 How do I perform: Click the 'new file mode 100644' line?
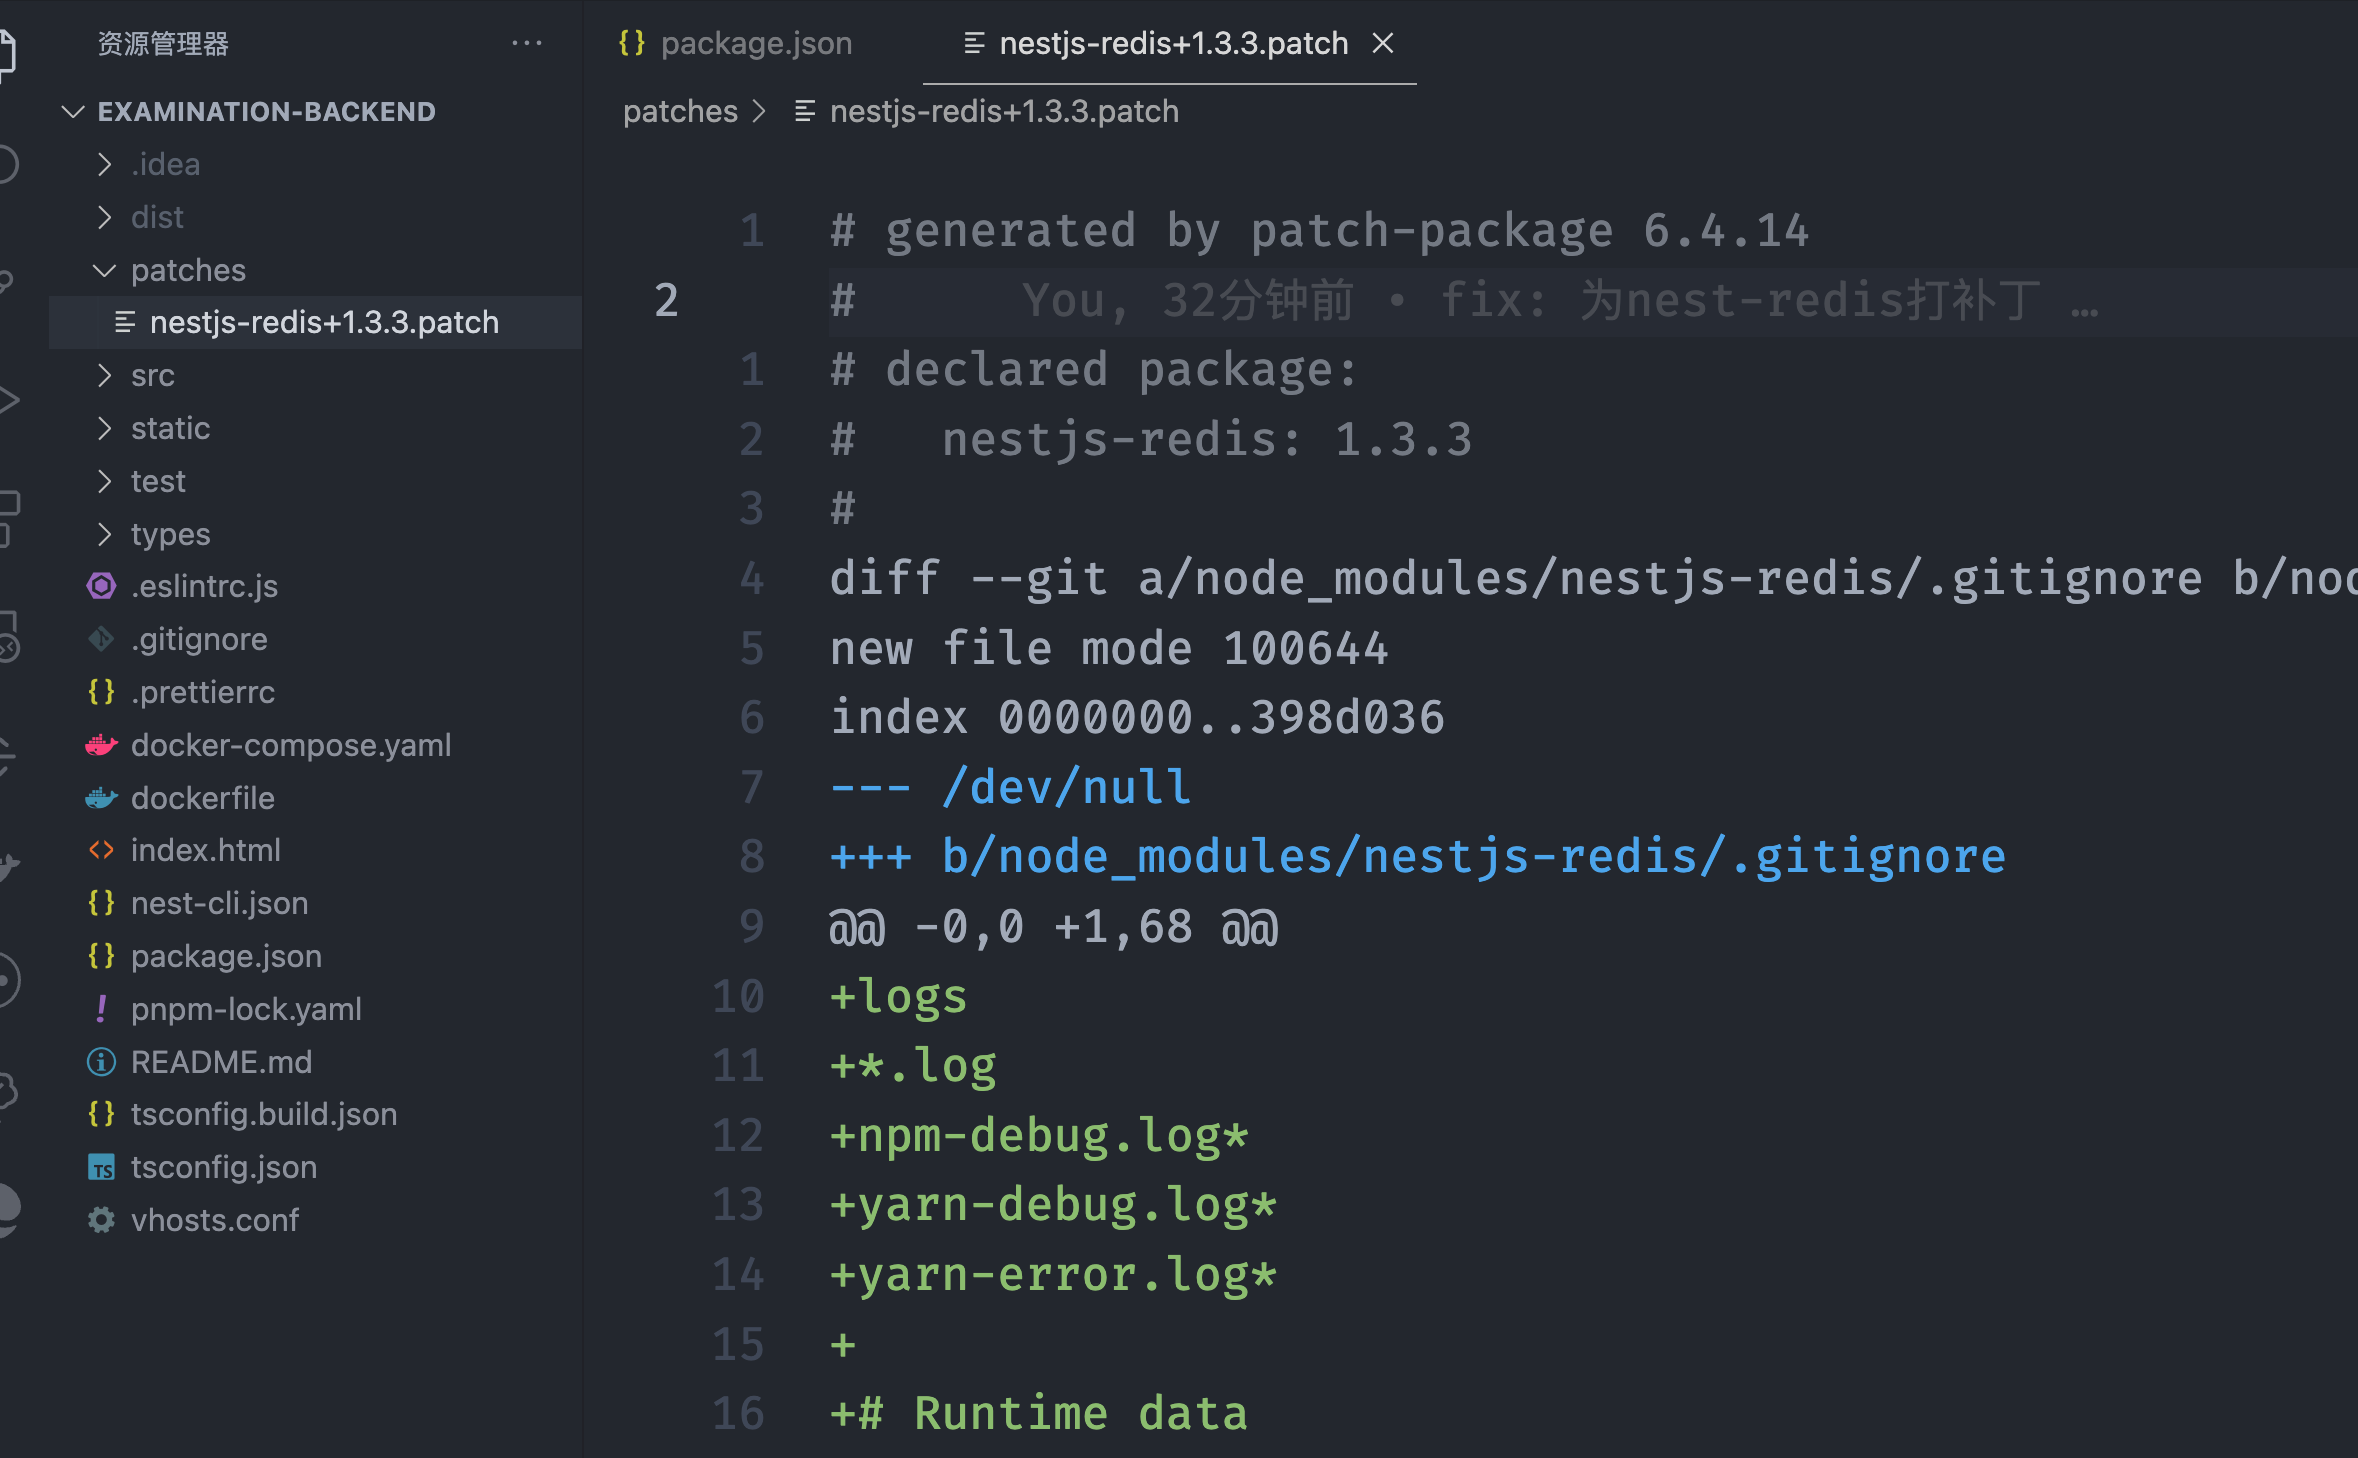click(x=1109, y=648)
